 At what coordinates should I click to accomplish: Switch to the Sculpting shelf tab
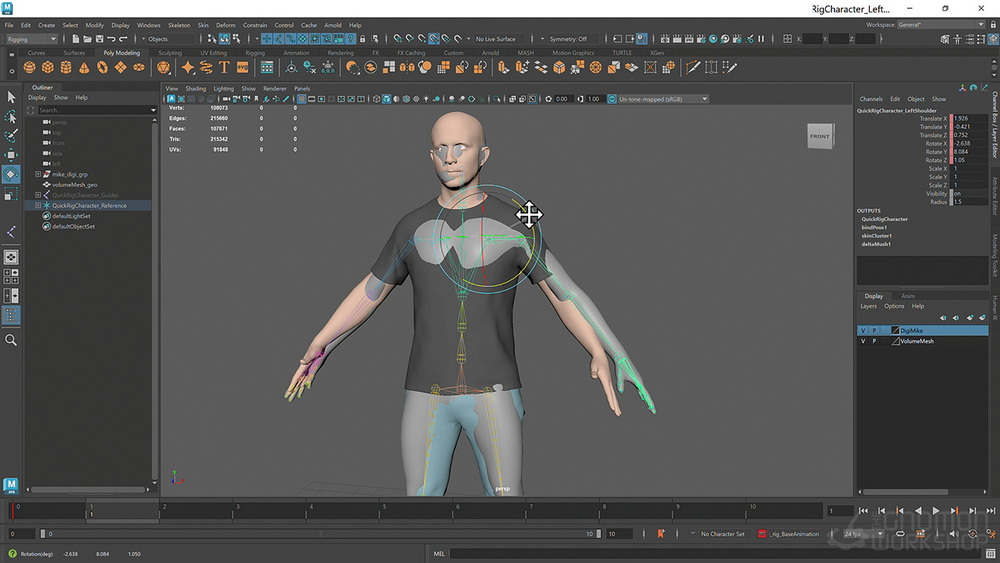tap(170, 53)
